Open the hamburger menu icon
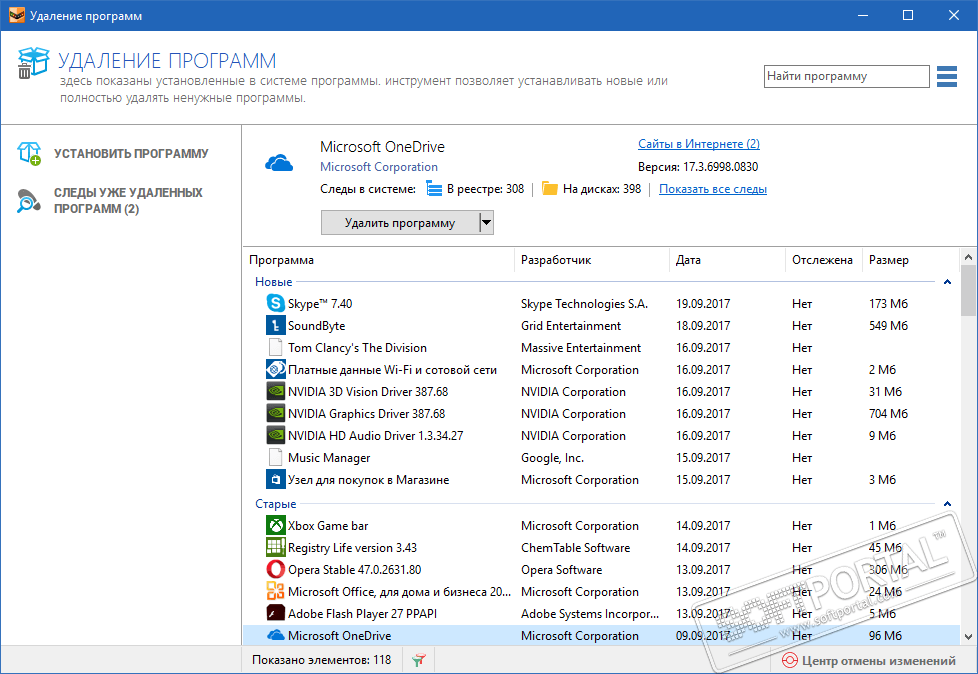The width and height of the screenshot is (978, 674). tap(946, 77)
